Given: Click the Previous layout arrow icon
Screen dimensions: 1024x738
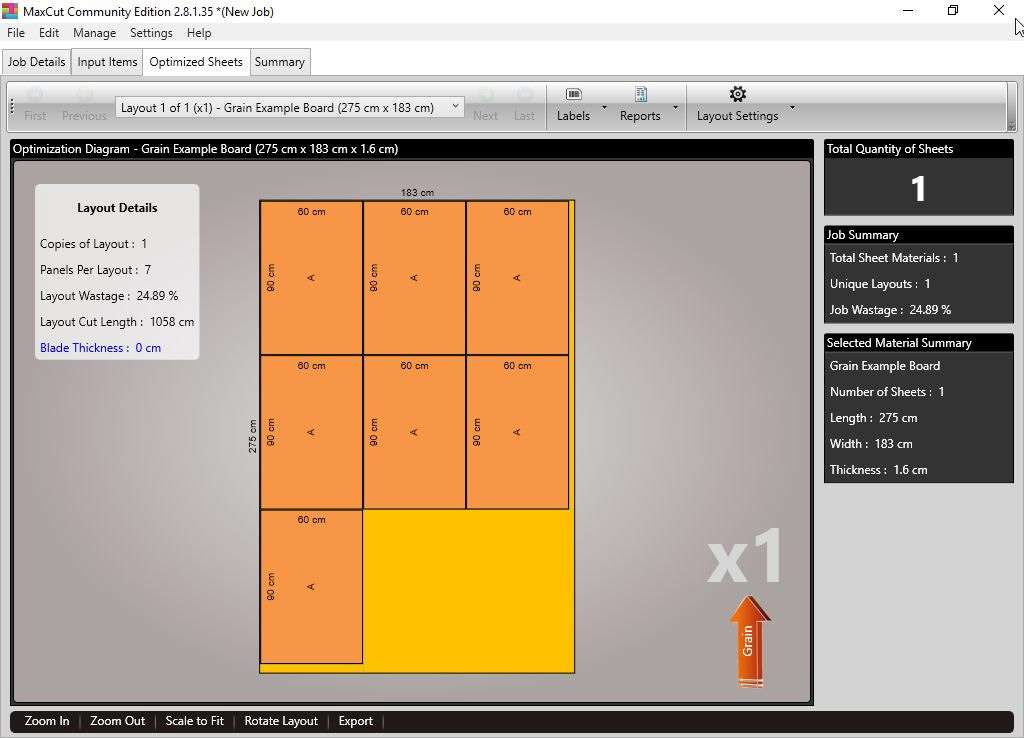Looking at the screenshot, I should pos(84,95).
